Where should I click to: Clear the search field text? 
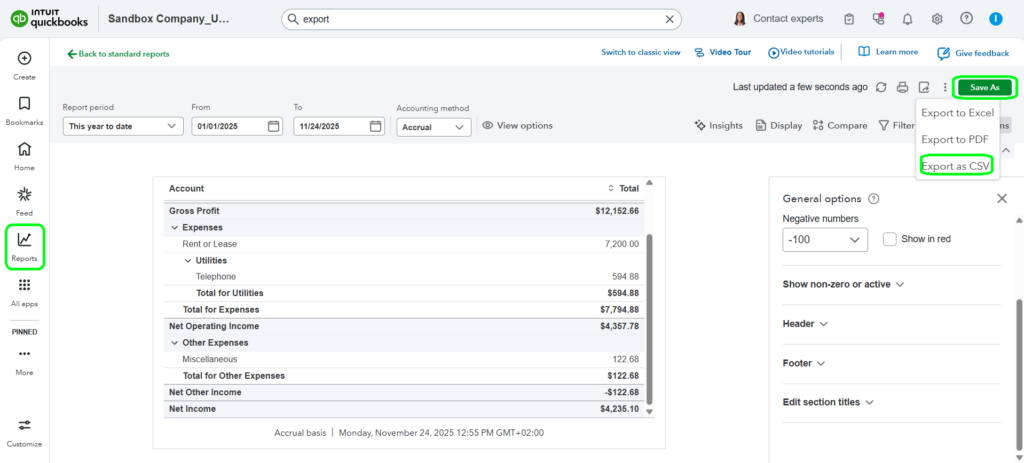[669, 19]
